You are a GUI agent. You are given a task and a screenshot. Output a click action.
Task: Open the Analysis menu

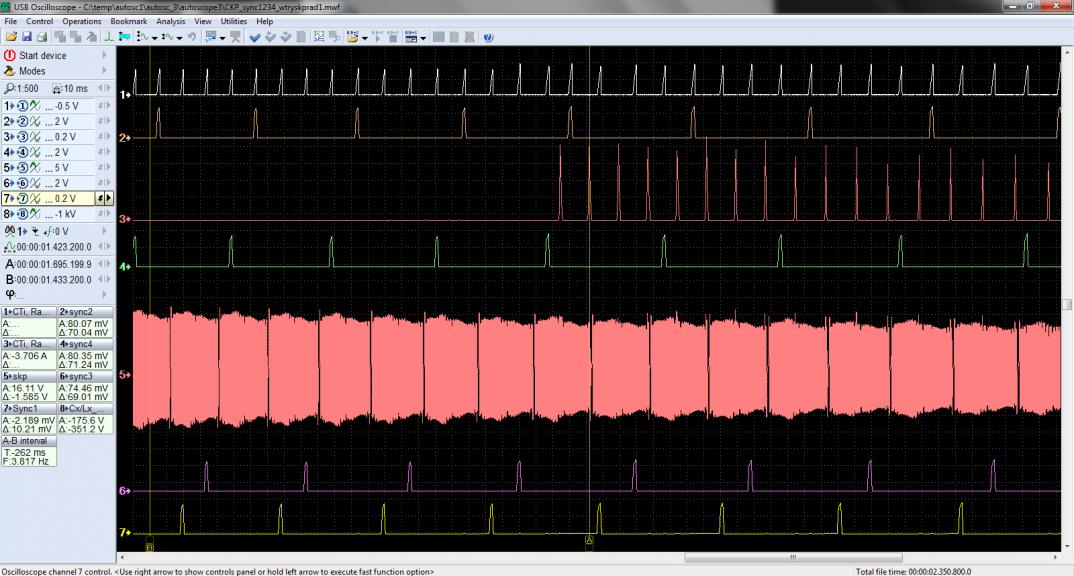(170, 21)
